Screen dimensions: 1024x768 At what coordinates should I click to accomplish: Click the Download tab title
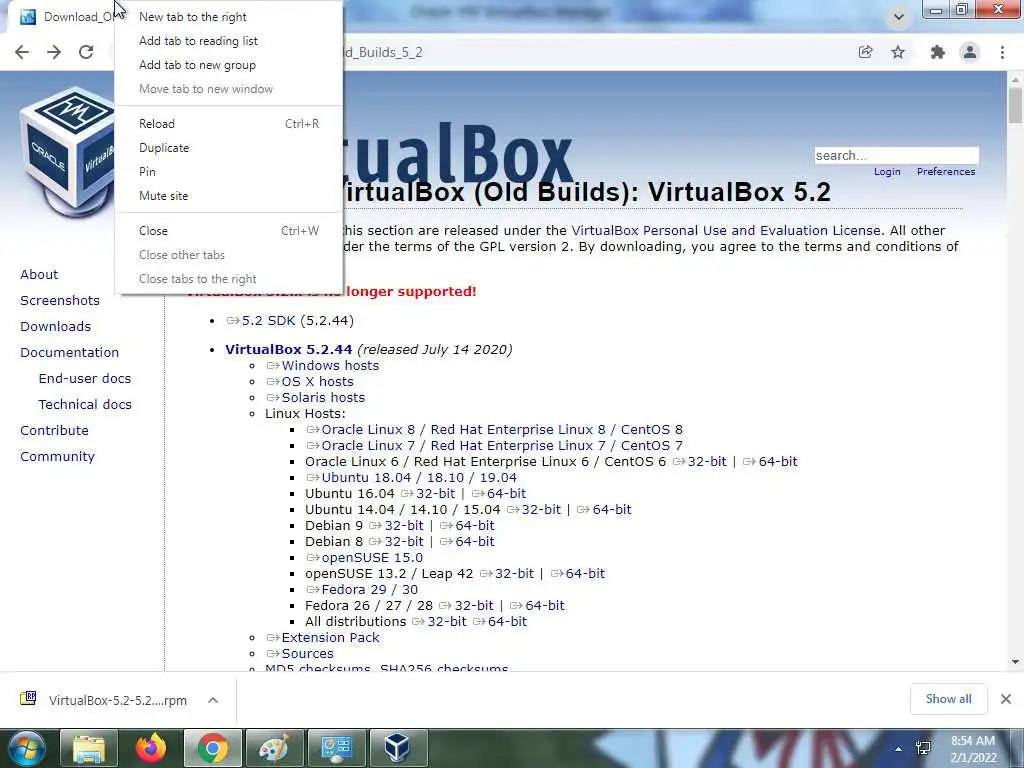coord(78,17)
